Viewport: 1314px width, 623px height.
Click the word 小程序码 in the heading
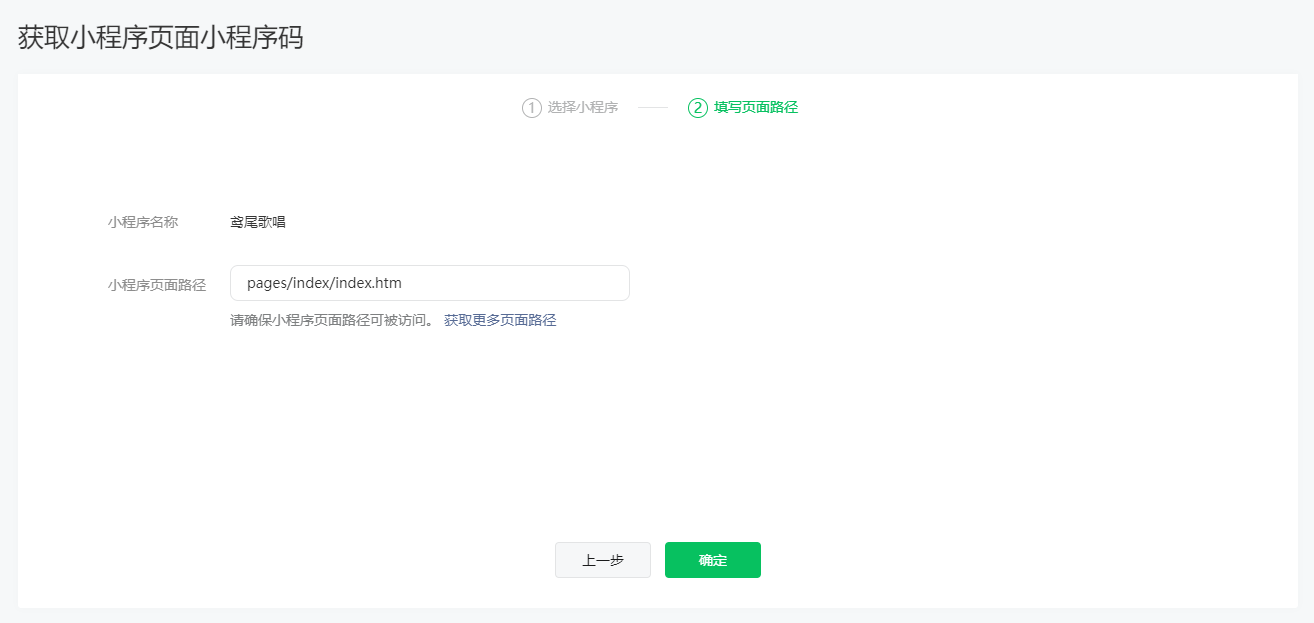pos(264,38)
